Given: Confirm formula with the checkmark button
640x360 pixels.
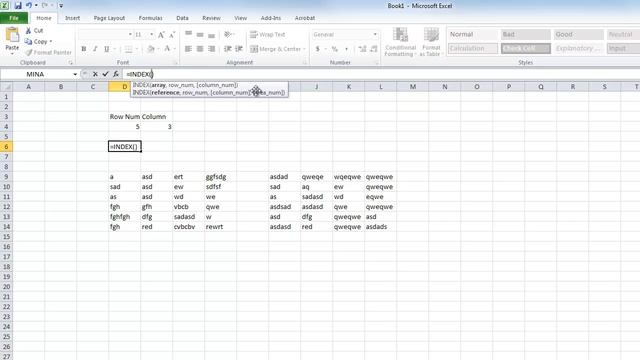Looking at the screenshot, I should pos(105,74).
